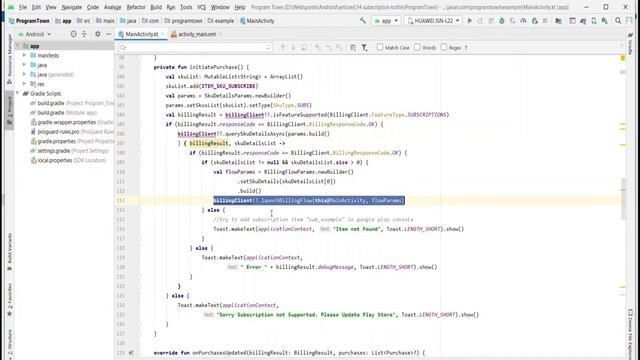
Task: Open the Project Structure folder icon
Action: (558, 20)
